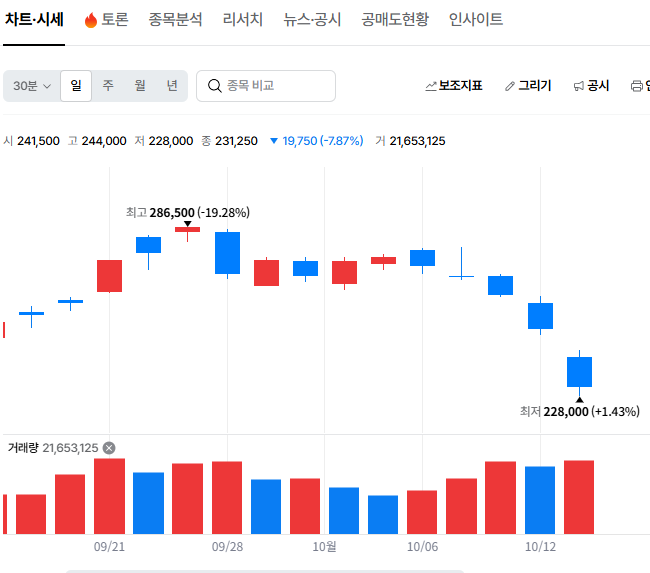Switch to the 종목분석 tab

[175, 19]
